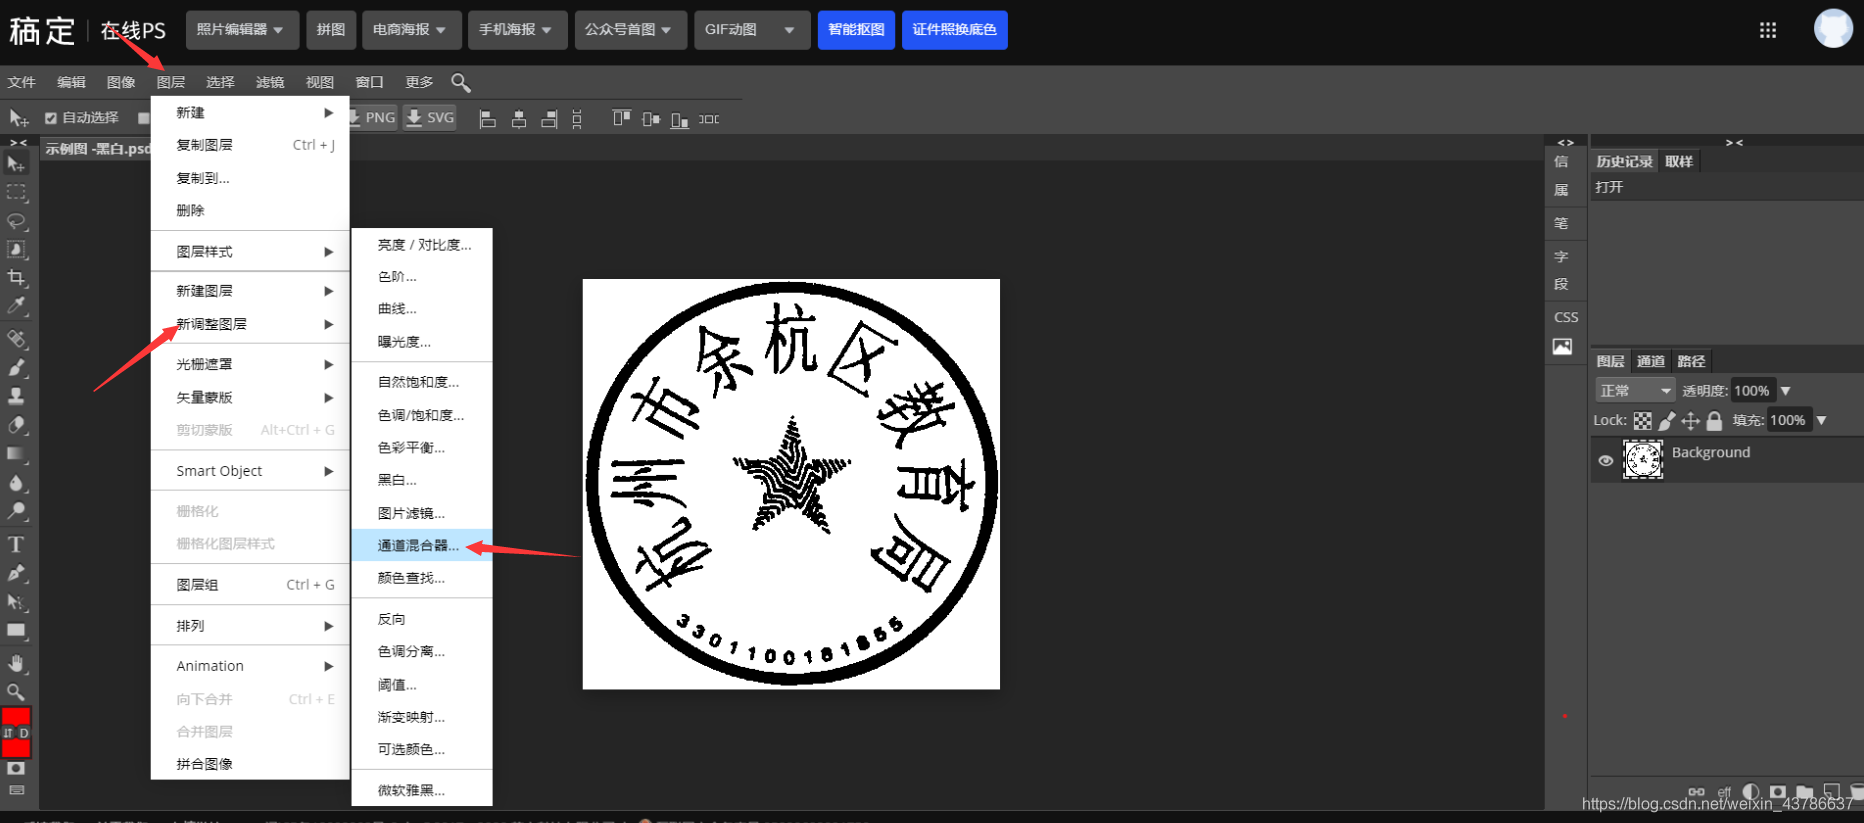
Task: Pick the Eyedropper tool
Action: (16, 306)
